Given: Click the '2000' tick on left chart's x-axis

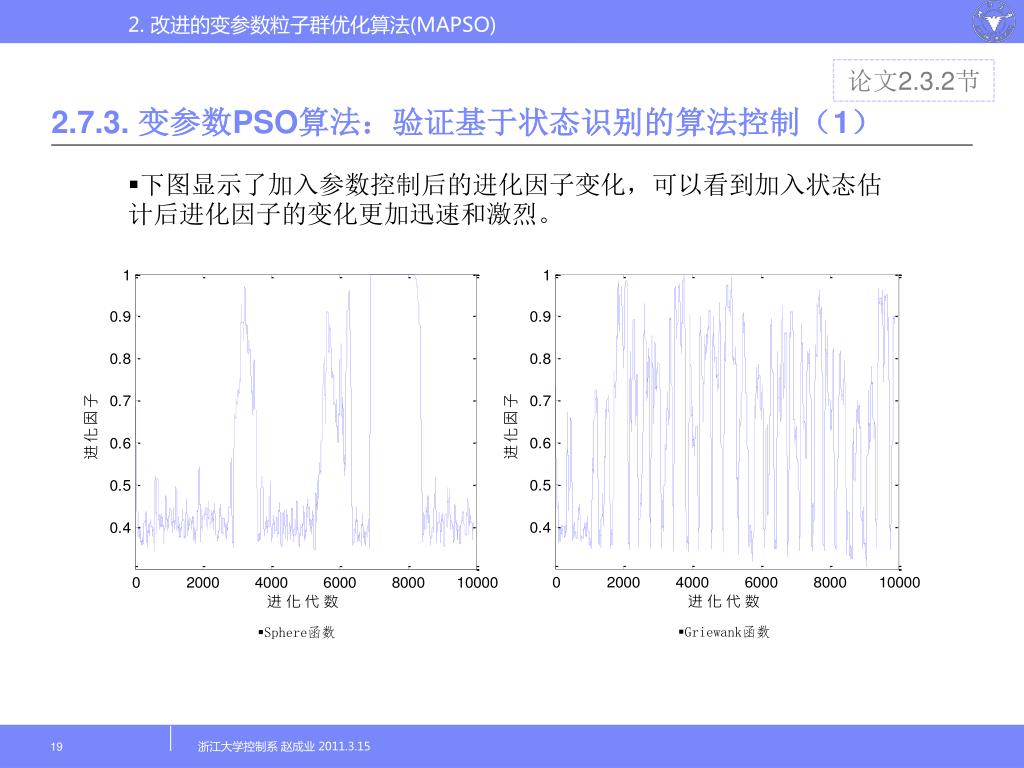Looking at the screenshot, I should (x=203, y=583).
